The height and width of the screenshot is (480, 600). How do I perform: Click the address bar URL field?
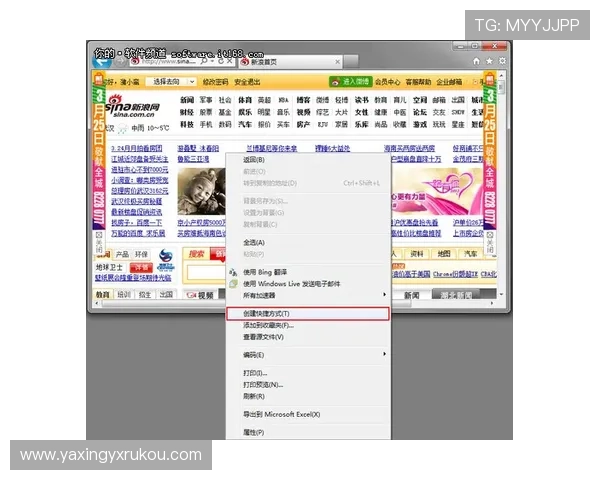[x=171, y=61]
